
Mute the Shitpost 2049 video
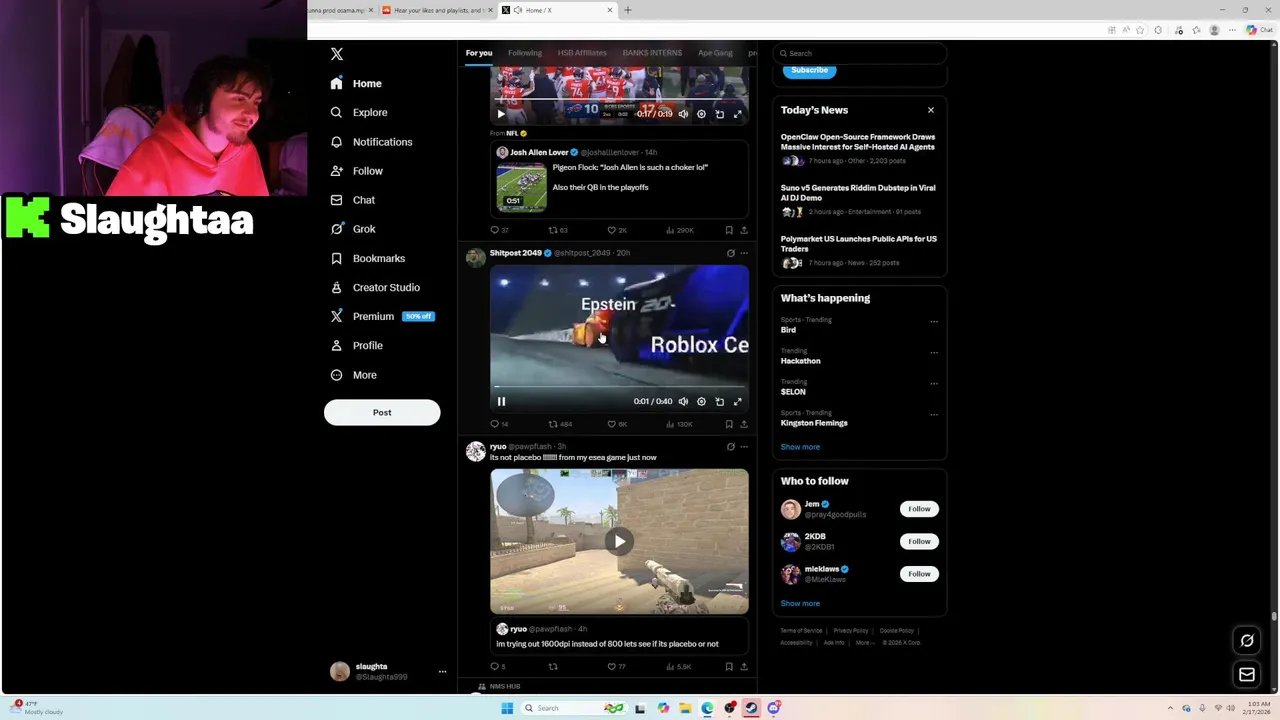[x=683, y=401]
